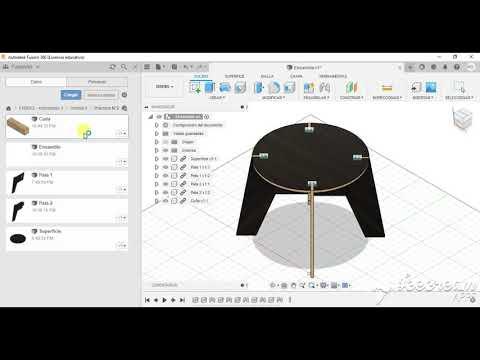Click the data panel search magnifier icon
This screenshot has width=480, height=360.
tap(124, 67)
